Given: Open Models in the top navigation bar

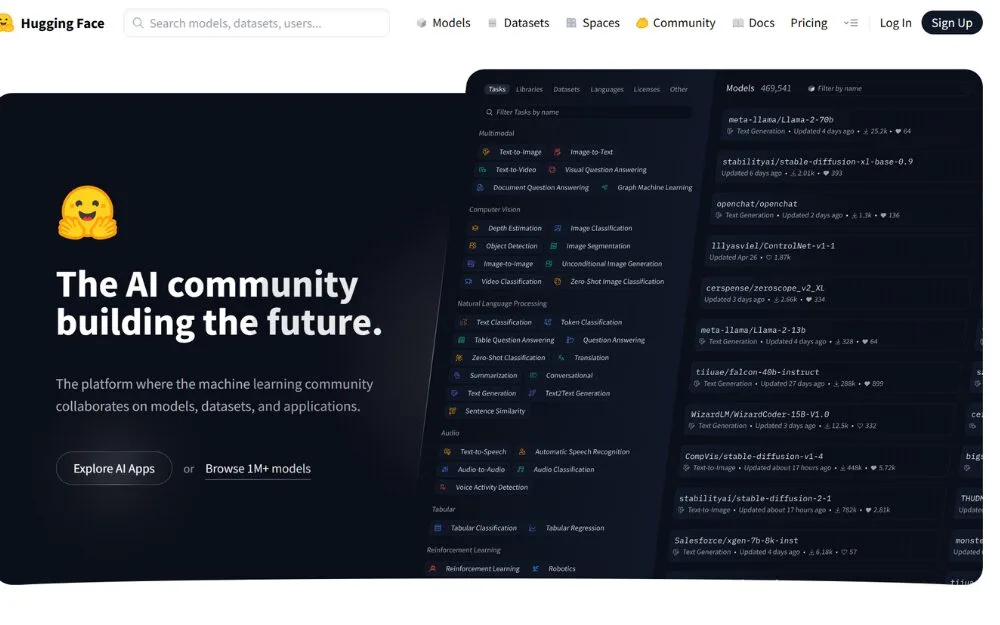Looking at the screenshot, I should click(x=444, y=23).
